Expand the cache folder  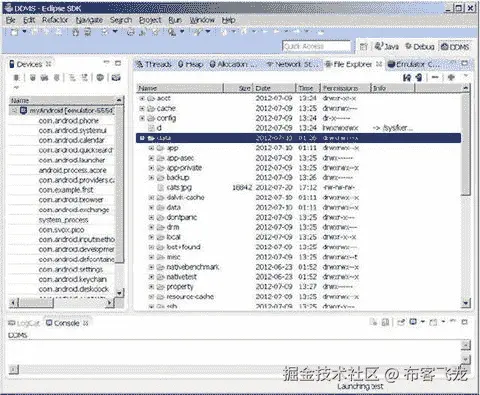[142, 108]
